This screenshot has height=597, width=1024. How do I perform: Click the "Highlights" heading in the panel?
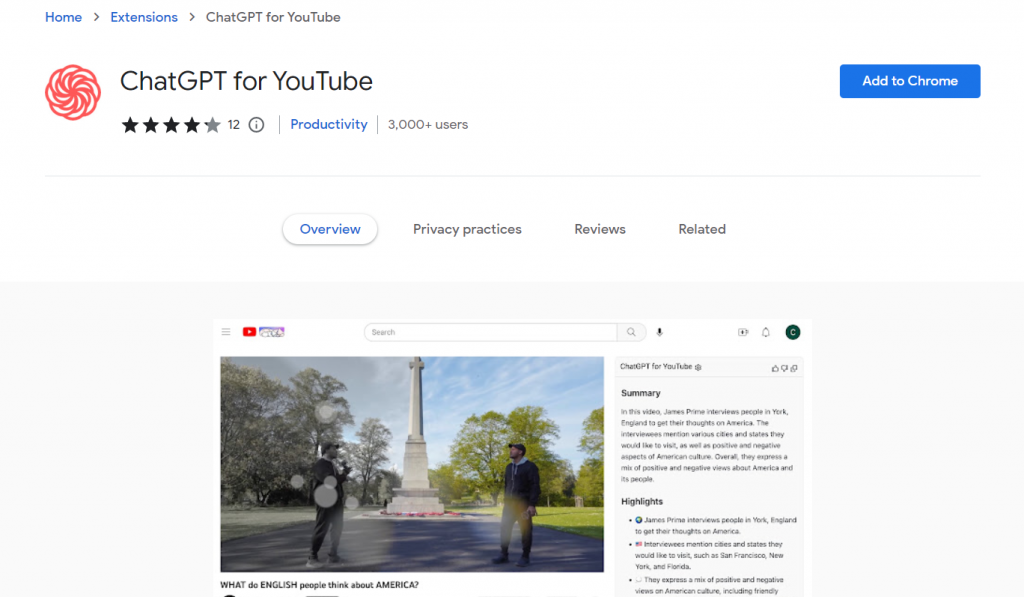coord(642,502)
